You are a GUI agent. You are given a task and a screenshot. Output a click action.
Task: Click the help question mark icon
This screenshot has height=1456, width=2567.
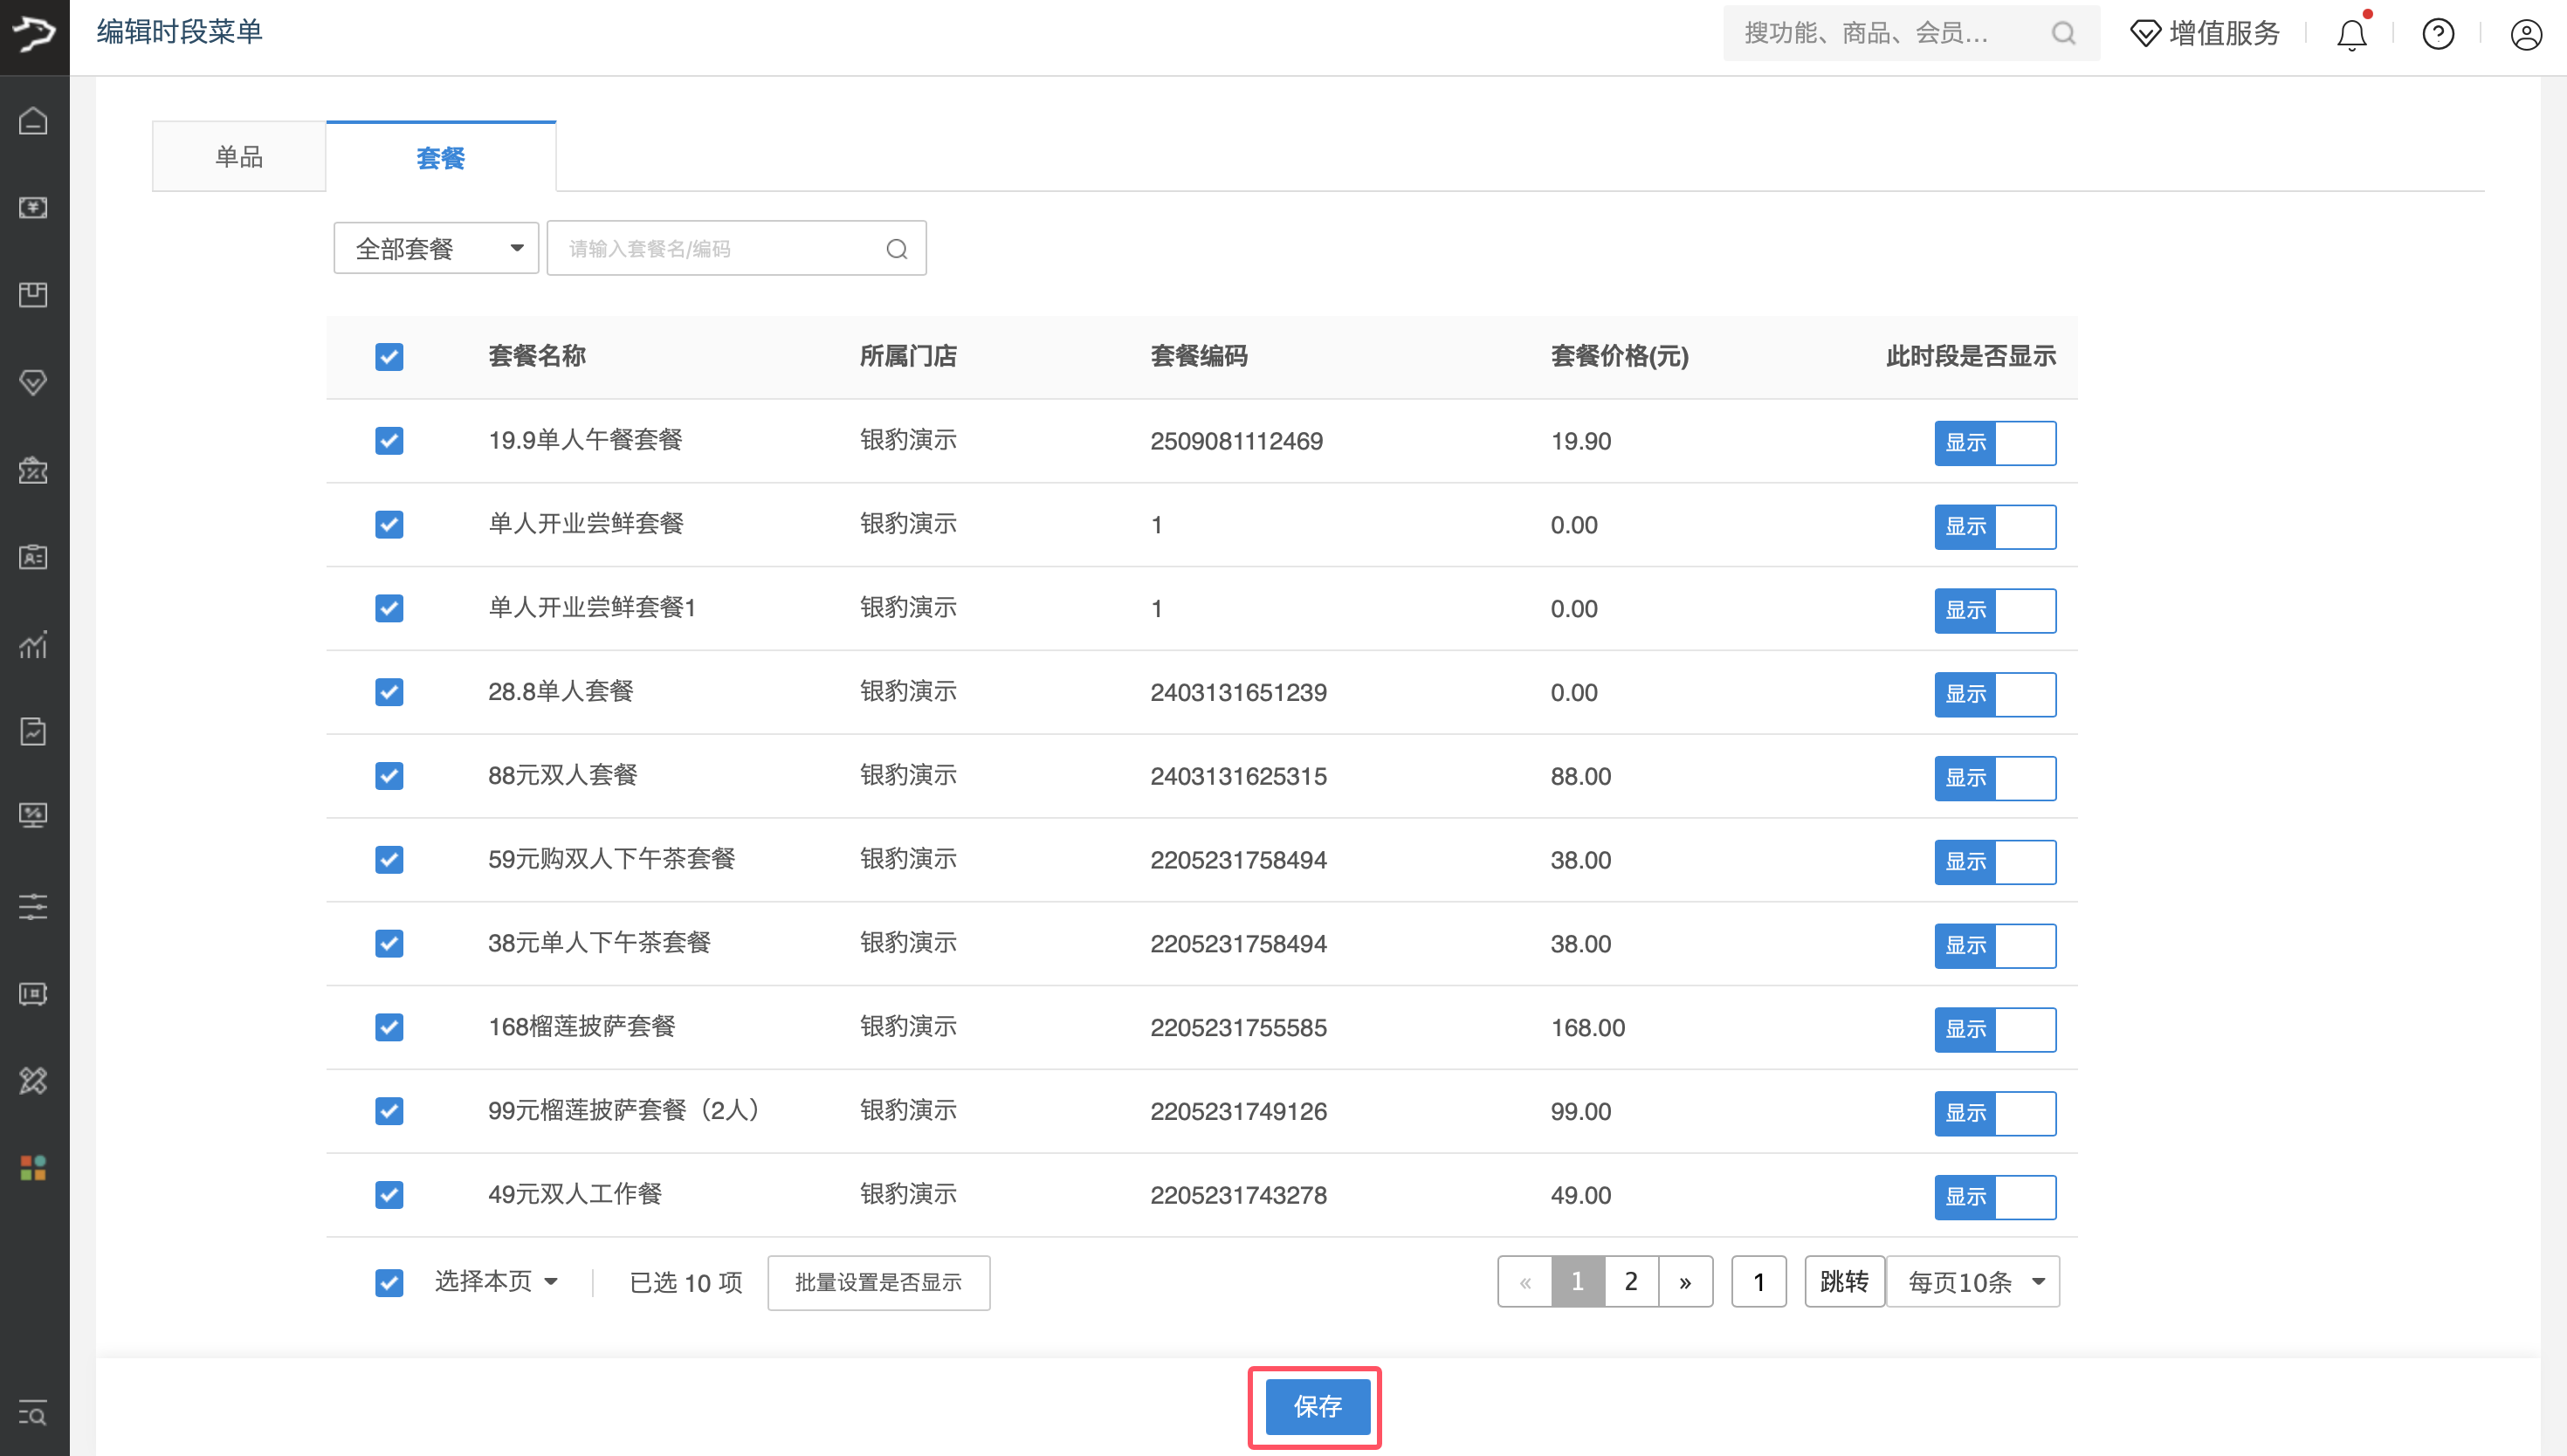[x=2438, y=35]
